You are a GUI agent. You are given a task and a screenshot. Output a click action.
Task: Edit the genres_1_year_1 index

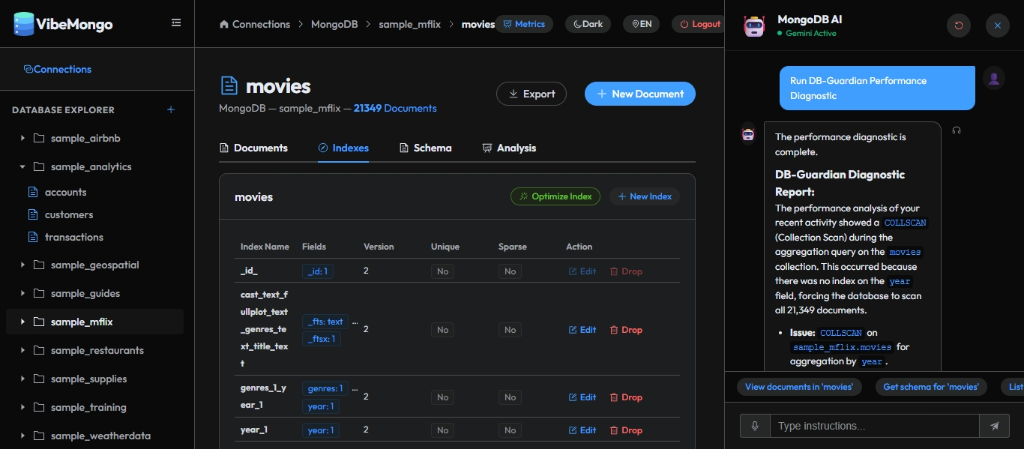click(583, 397)
